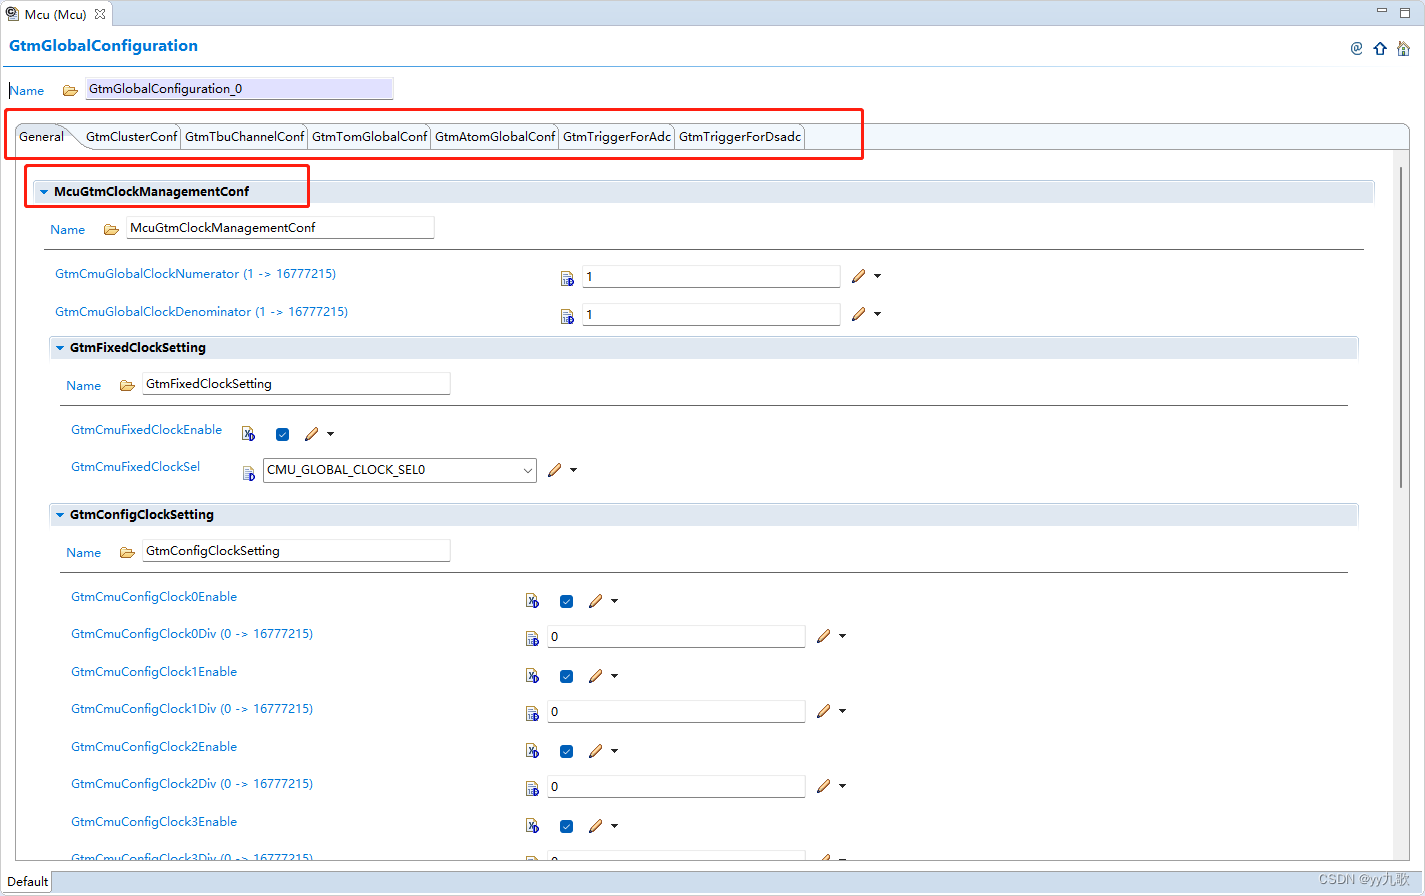
Task: Click pencil icon for GtmCmuConfigClock3Enable
Action: 595,826
